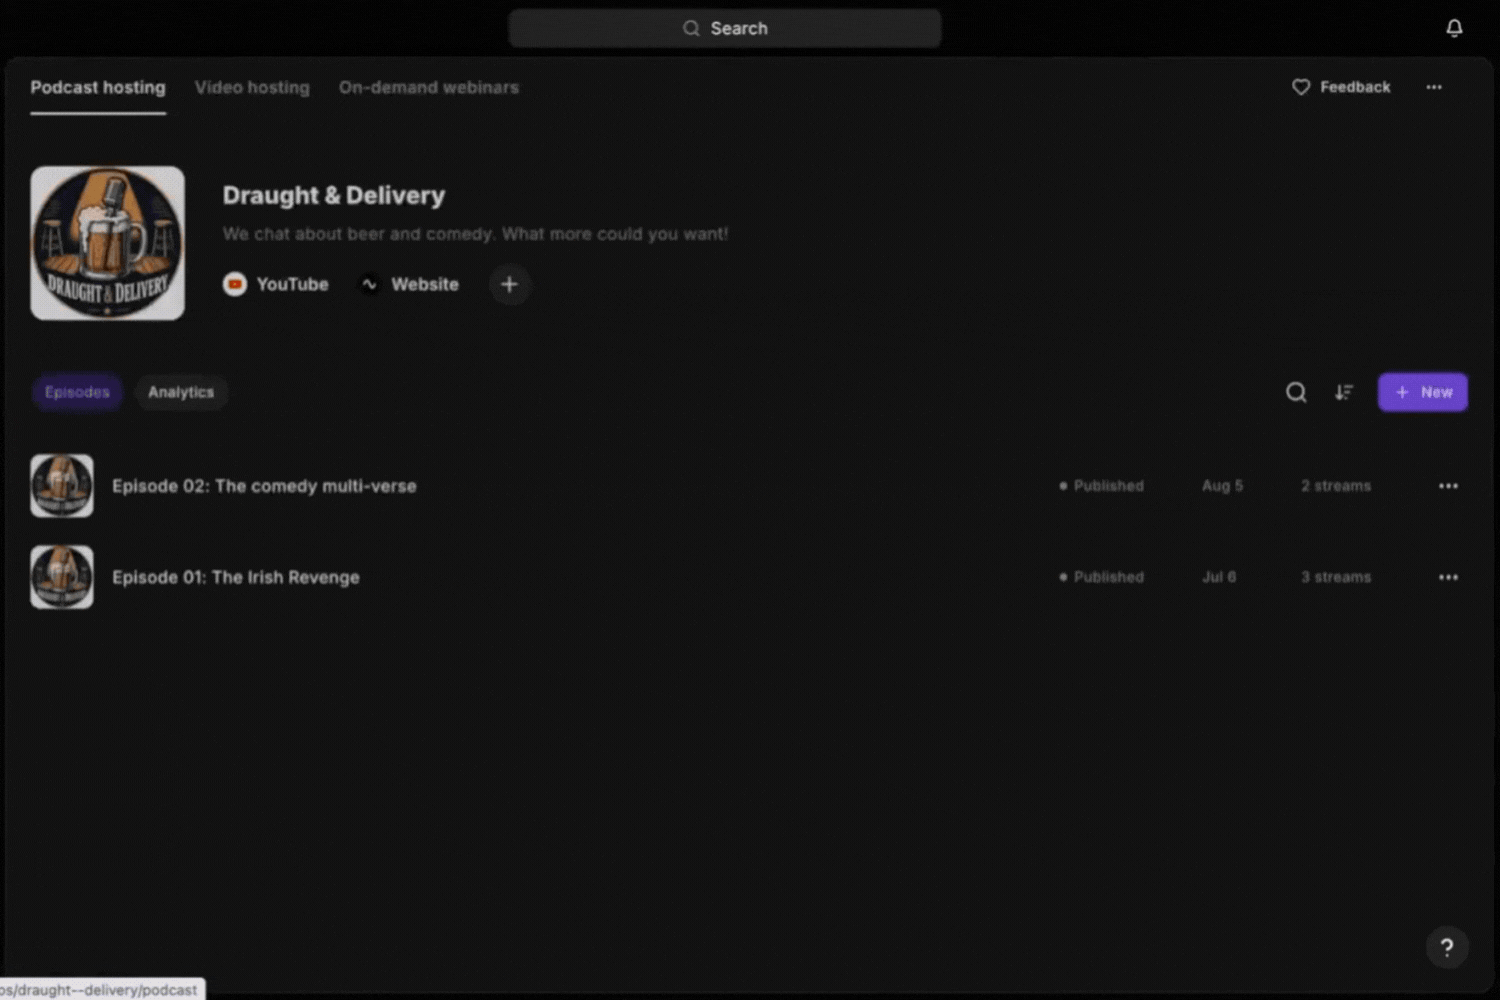This screenshot has width=1500, height=1000.
Task: Click the 2 streams count
Action: 1336,486
